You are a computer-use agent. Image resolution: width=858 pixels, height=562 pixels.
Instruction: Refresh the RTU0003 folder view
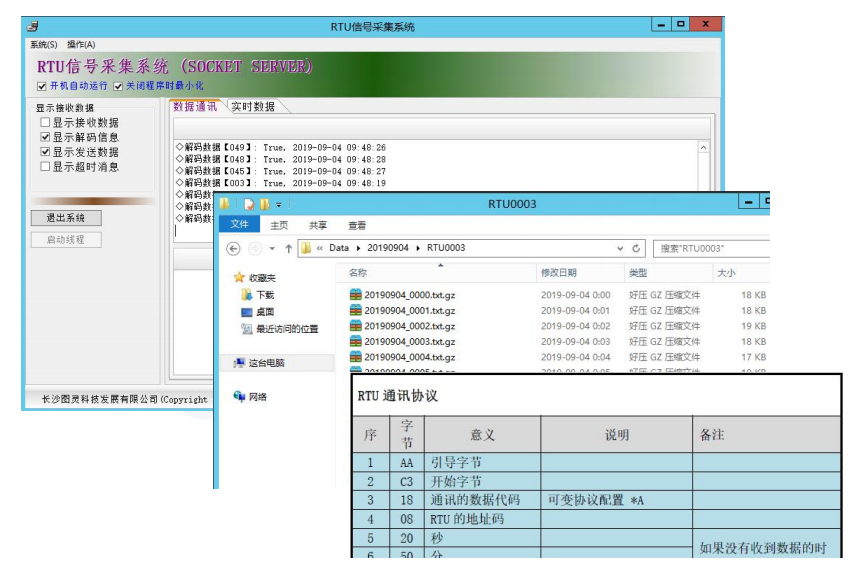tap(636, 248)
